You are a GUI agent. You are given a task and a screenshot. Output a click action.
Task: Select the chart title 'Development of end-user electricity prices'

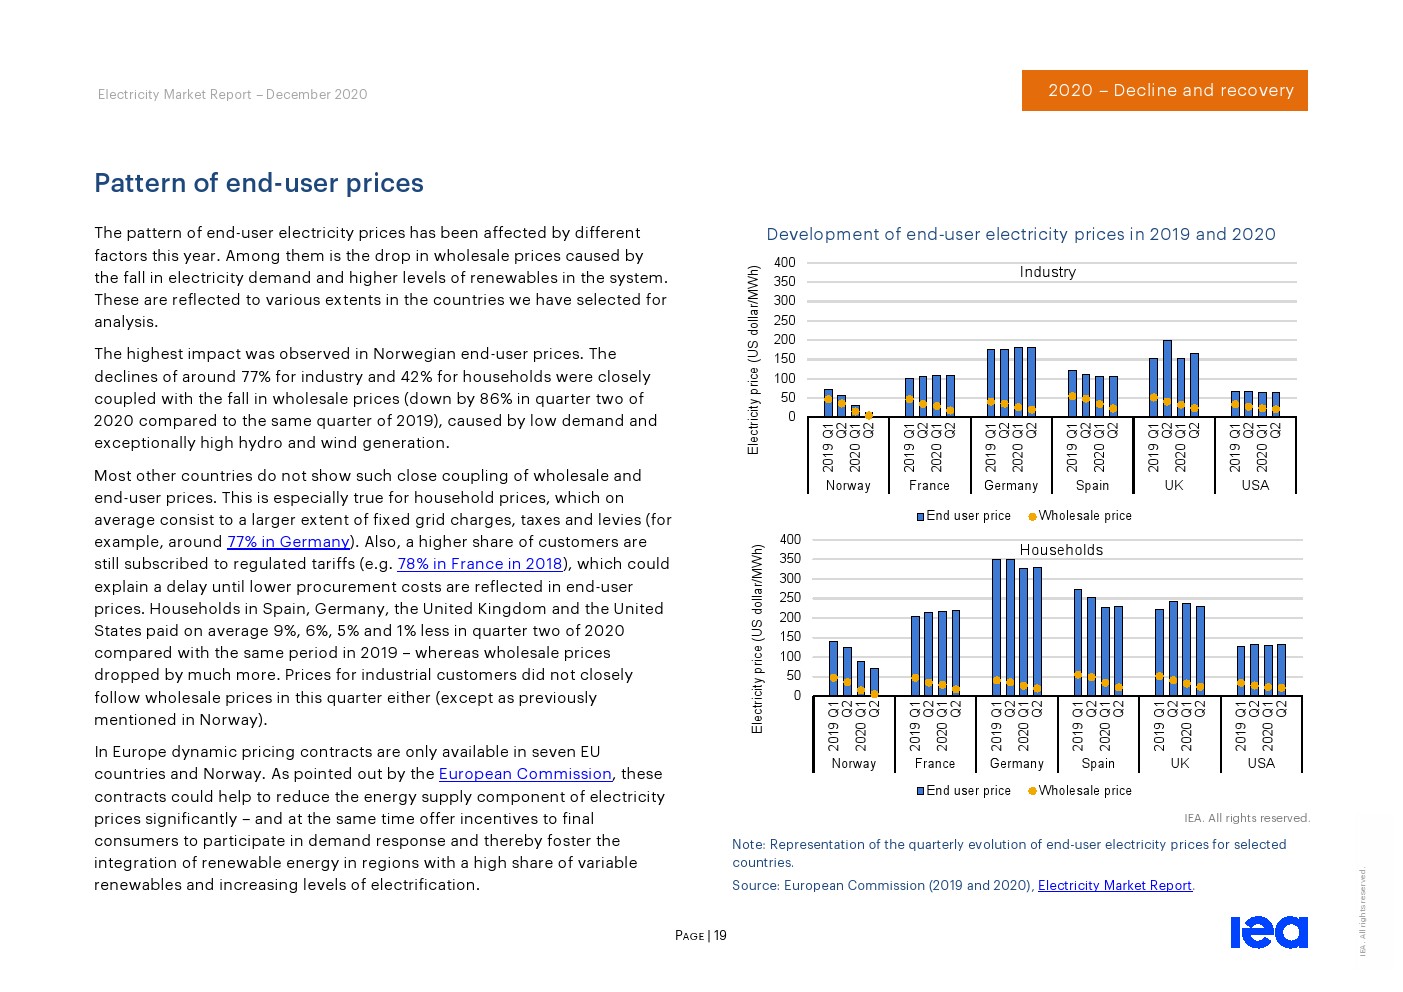[x=1021, y=234]
